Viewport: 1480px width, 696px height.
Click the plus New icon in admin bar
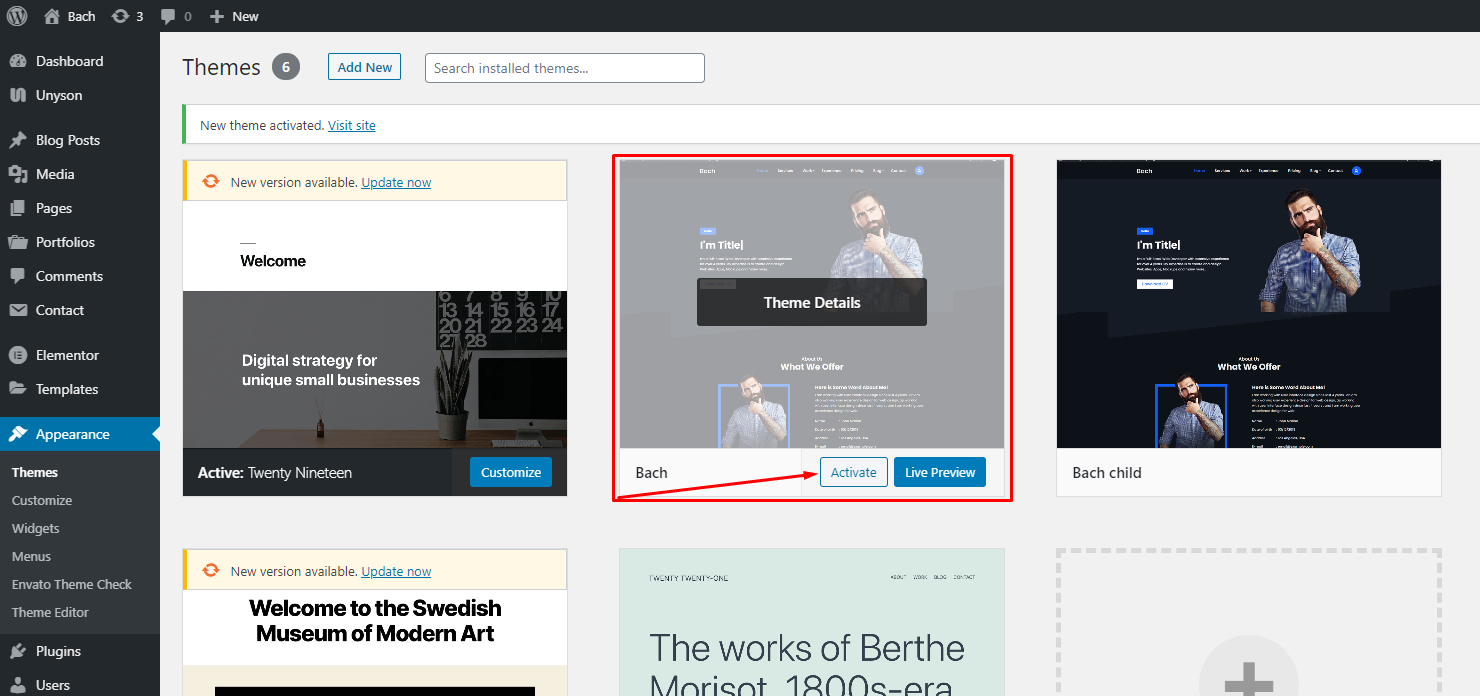(x=217, y=16)
